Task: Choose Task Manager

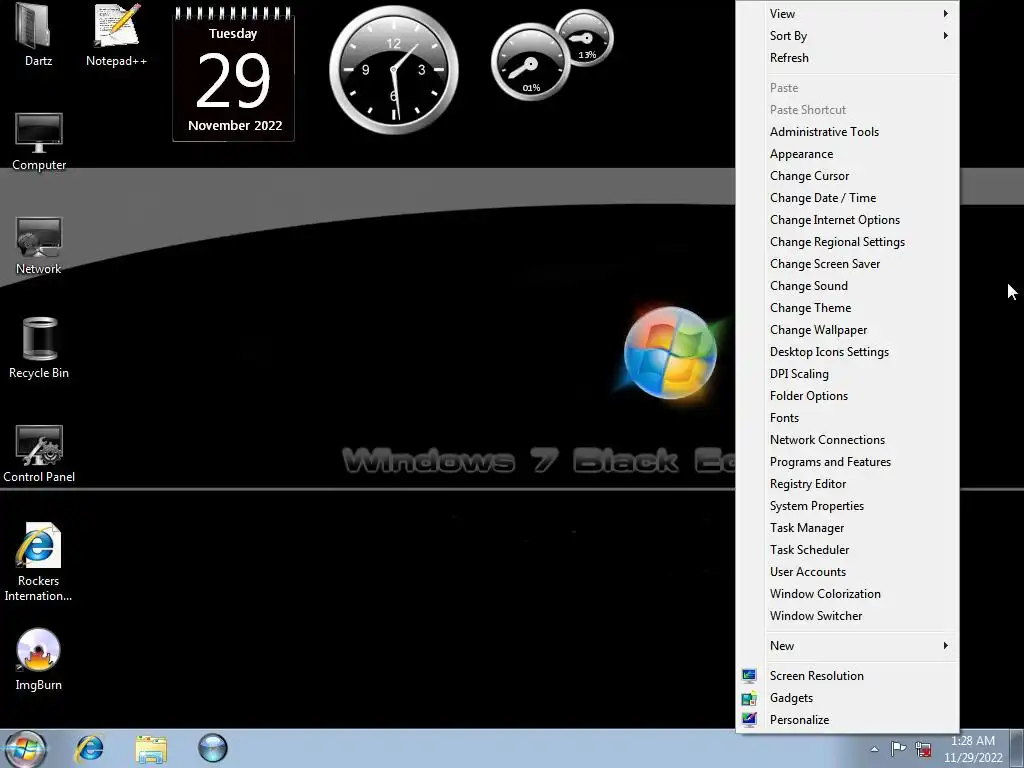Action: [x=848, y=528]
